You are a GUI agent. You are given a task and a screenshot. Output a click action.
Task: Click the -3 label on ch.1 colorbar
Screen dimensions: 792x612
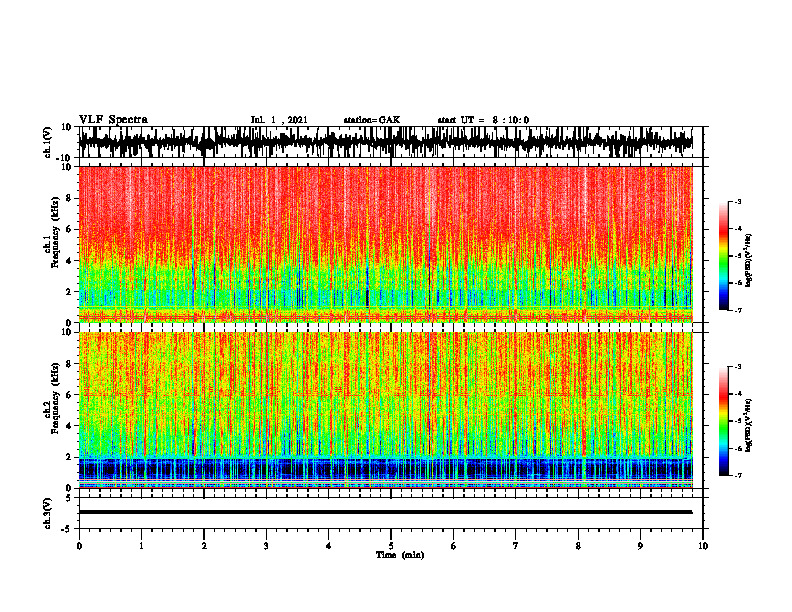(x=737, y=202)
